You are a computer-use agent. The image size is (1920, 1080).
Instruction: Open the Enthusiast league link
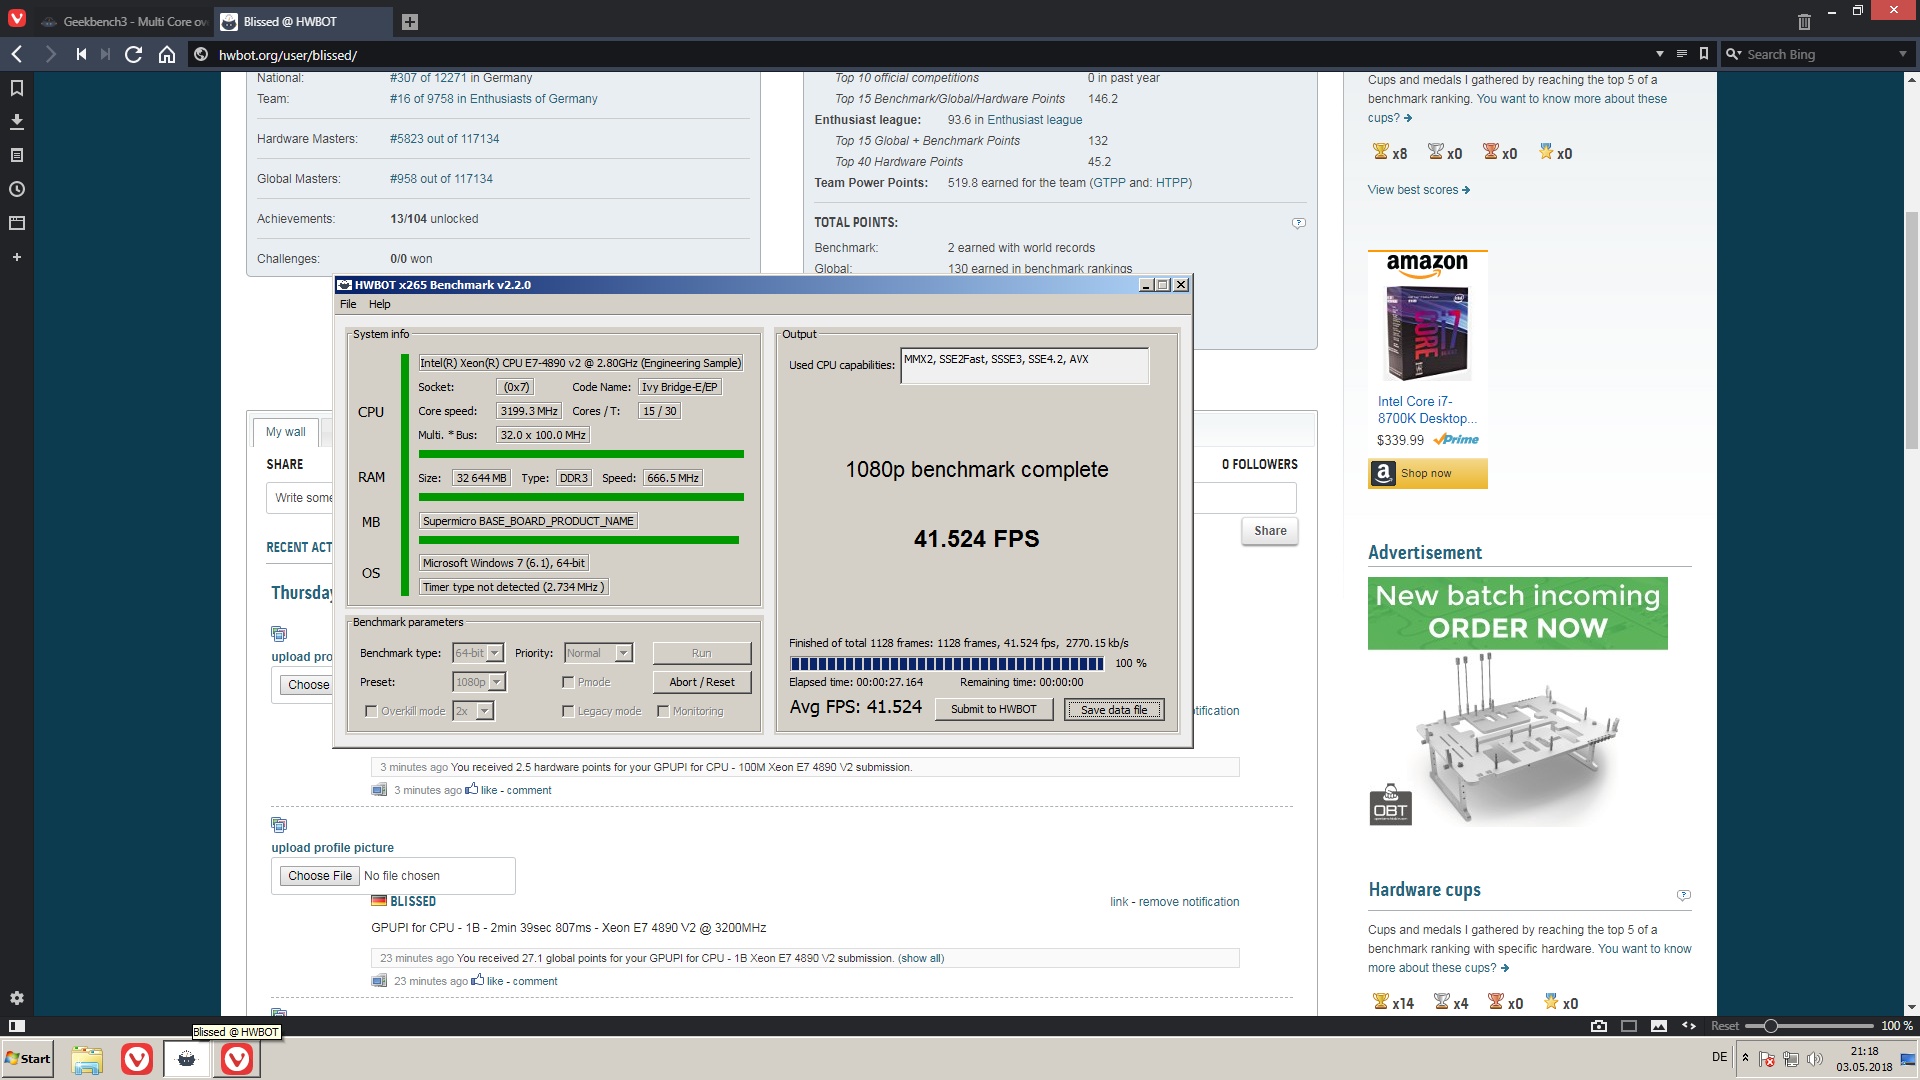(1035, 120)
